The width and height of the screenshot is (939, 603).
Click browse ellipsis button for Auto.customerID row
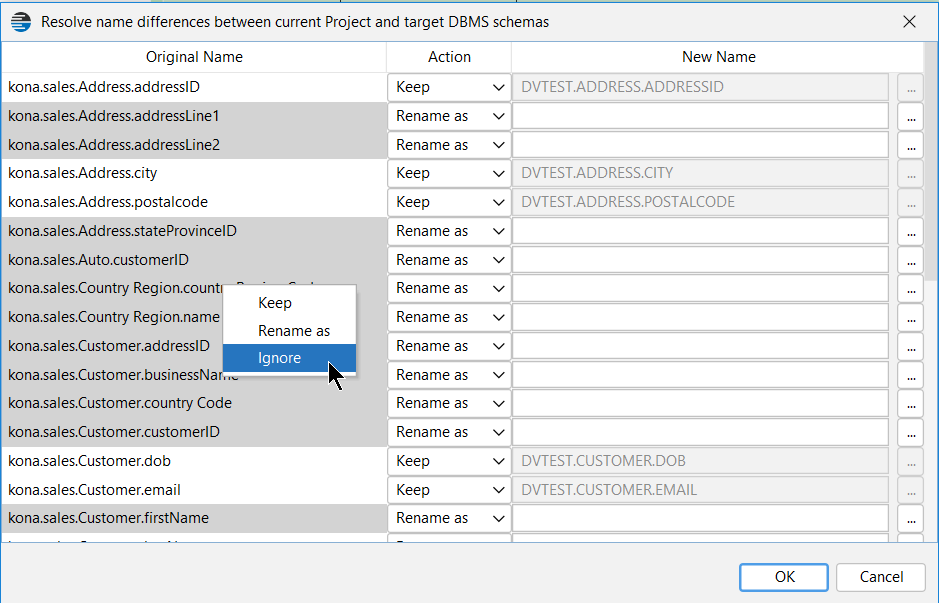[911, 260]
